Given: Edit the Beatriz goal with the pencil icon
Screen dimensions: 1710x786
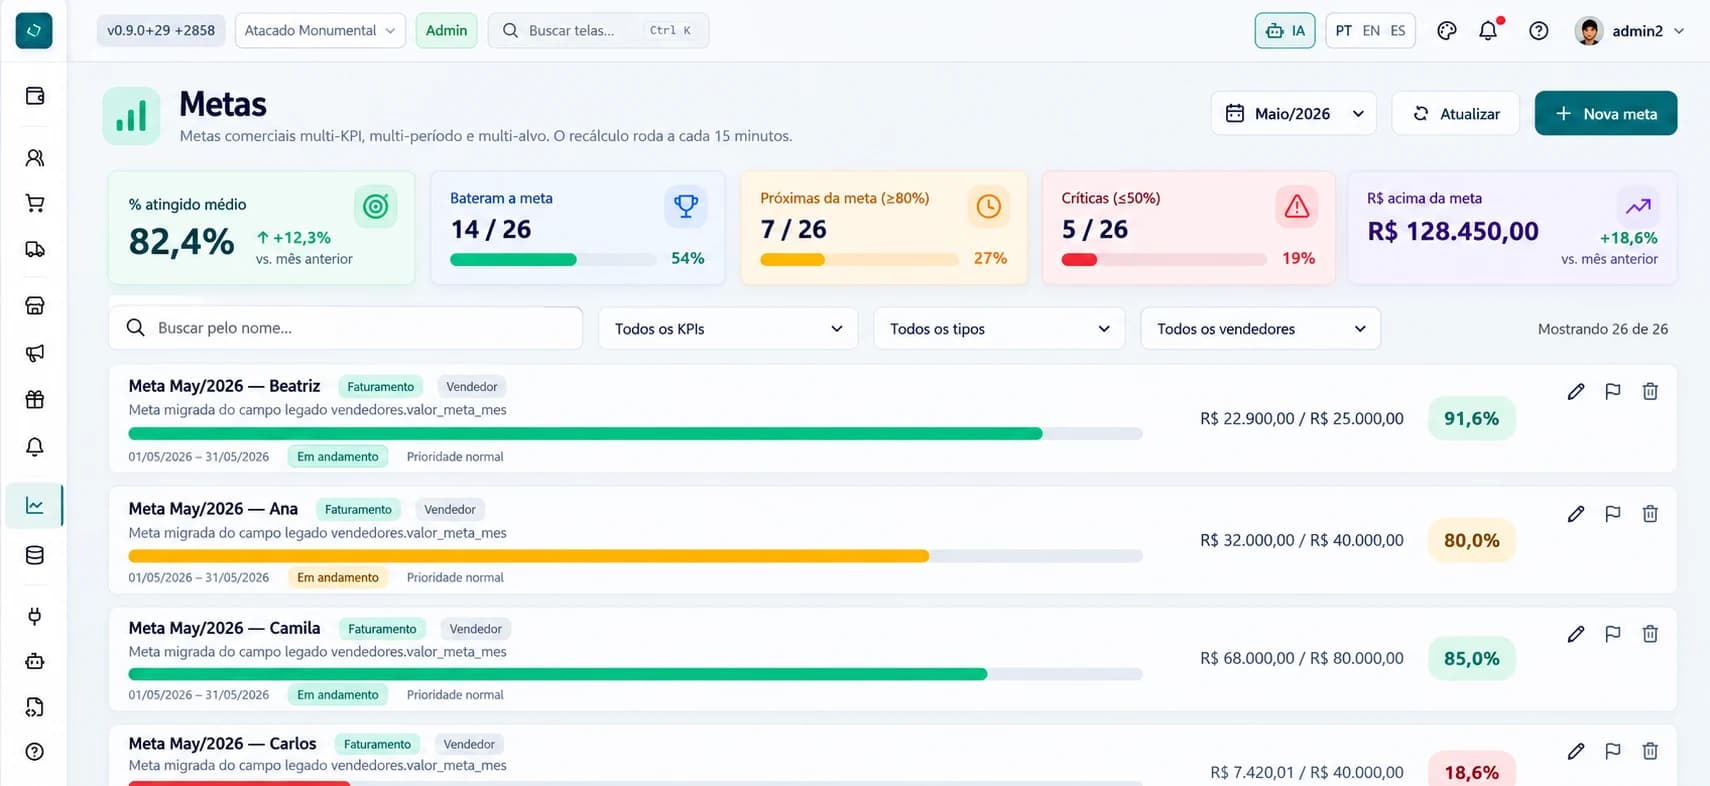Looking at the screenshot, I should tap(1576, 392).
